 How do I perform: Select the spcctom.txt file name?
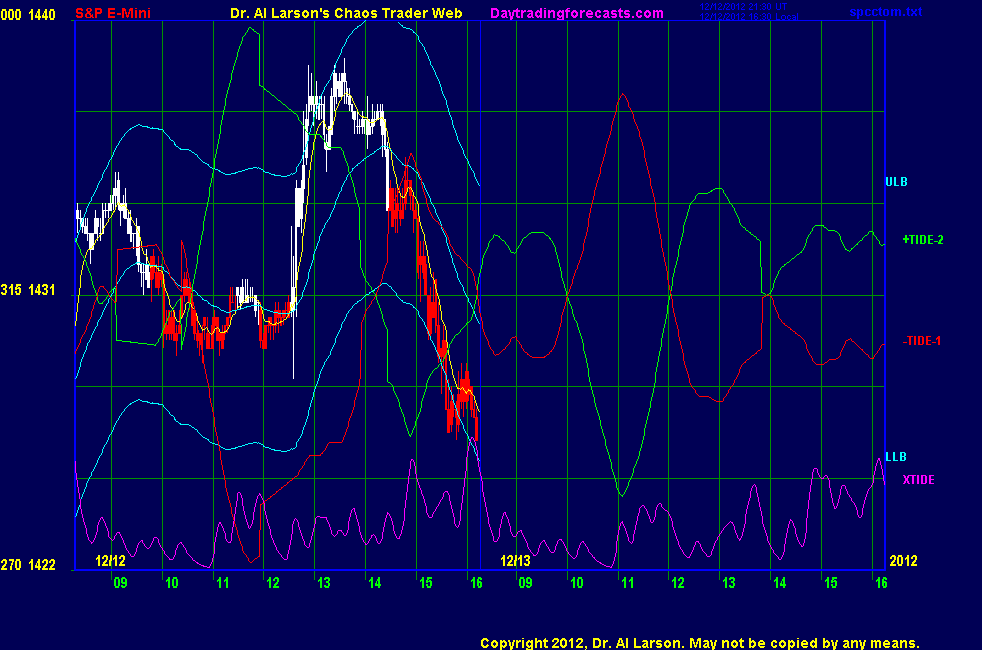886,12
